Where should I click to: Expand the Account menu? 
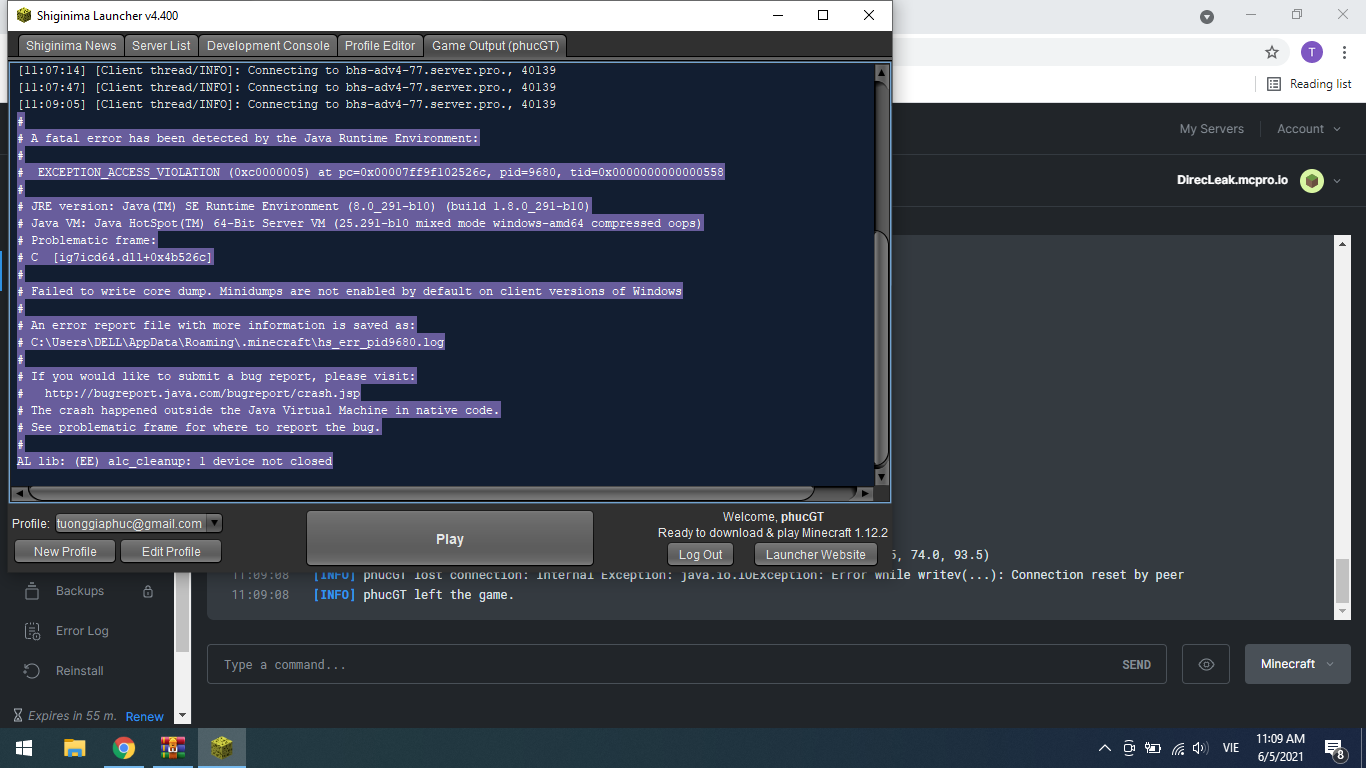pos(1307,129)
